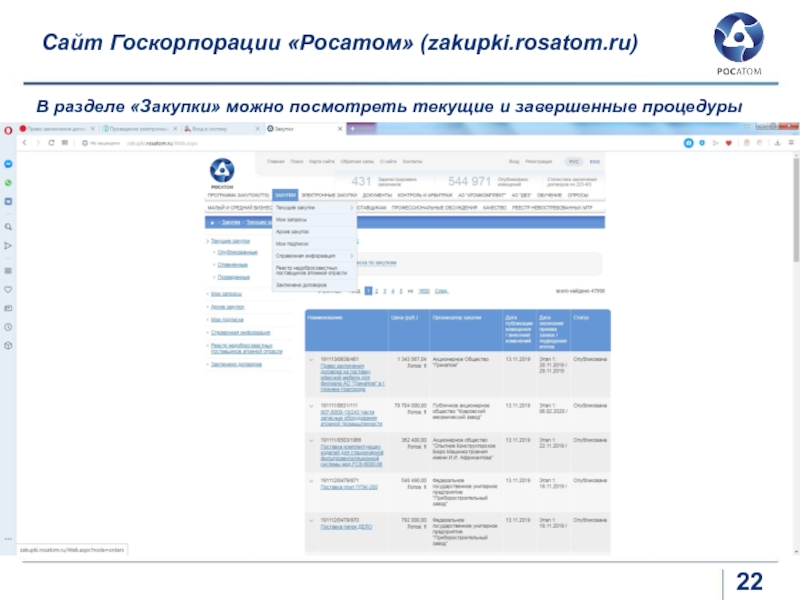Click the red heart bookmark icon in the address bar
The height and width of the screenshot is (600, 800).
(729, 143)
